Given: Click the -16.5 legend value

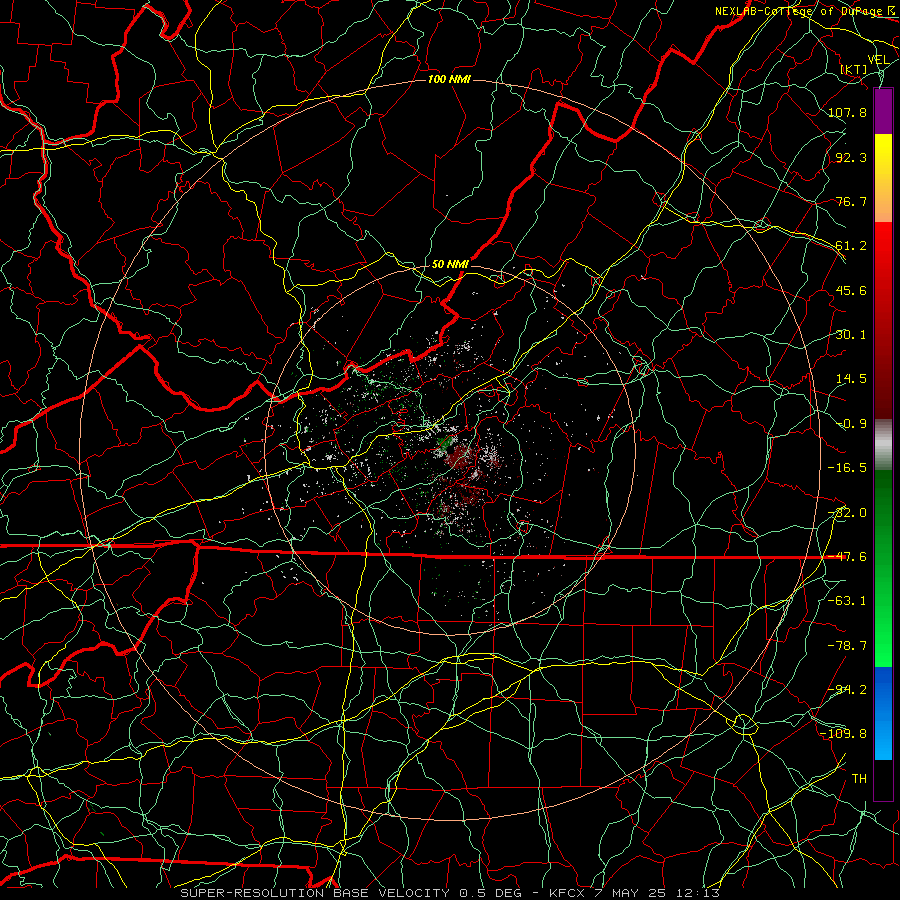Looking at the screenshot, I should tap(848, 468).
